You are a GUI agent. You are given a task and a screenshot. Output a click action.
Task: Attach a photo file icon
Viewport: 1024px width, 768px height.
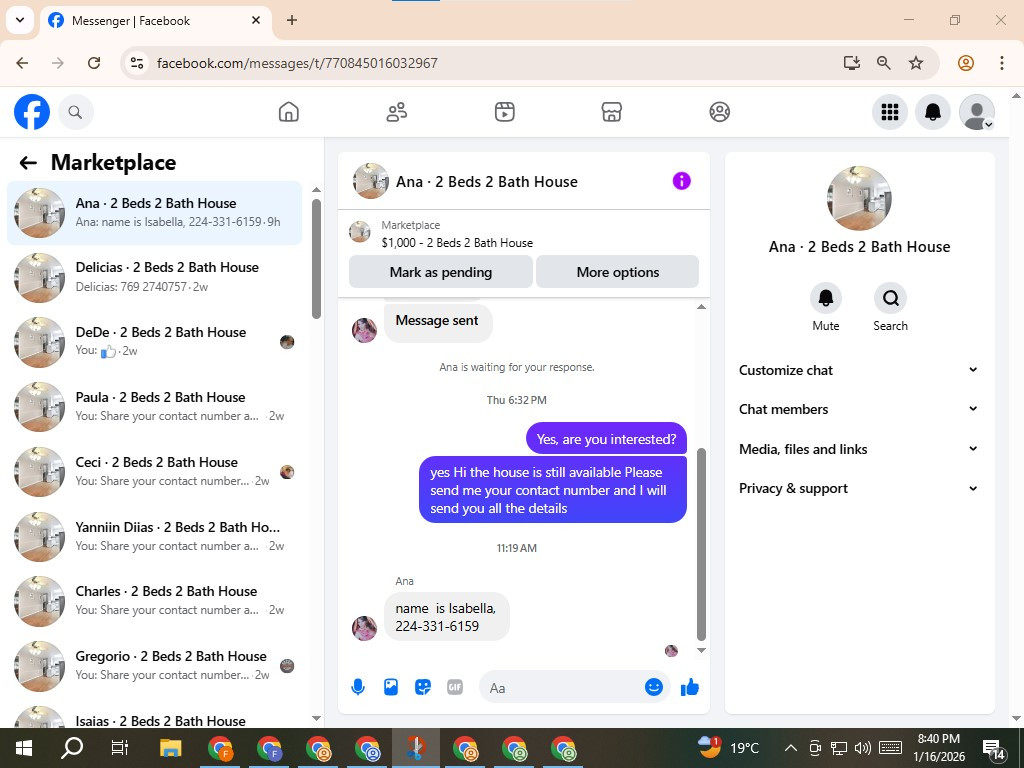click(x=391, y=687)
